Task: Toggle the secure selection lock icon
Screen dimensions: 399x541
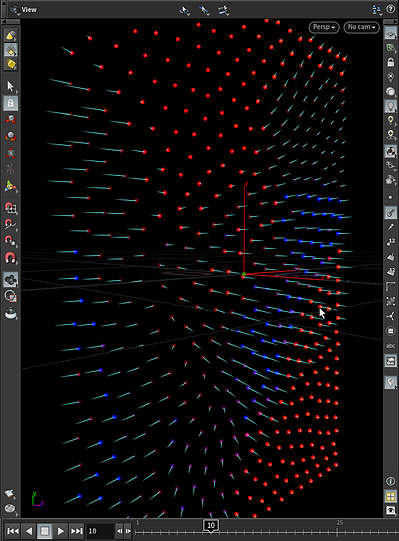Action: 10,103
